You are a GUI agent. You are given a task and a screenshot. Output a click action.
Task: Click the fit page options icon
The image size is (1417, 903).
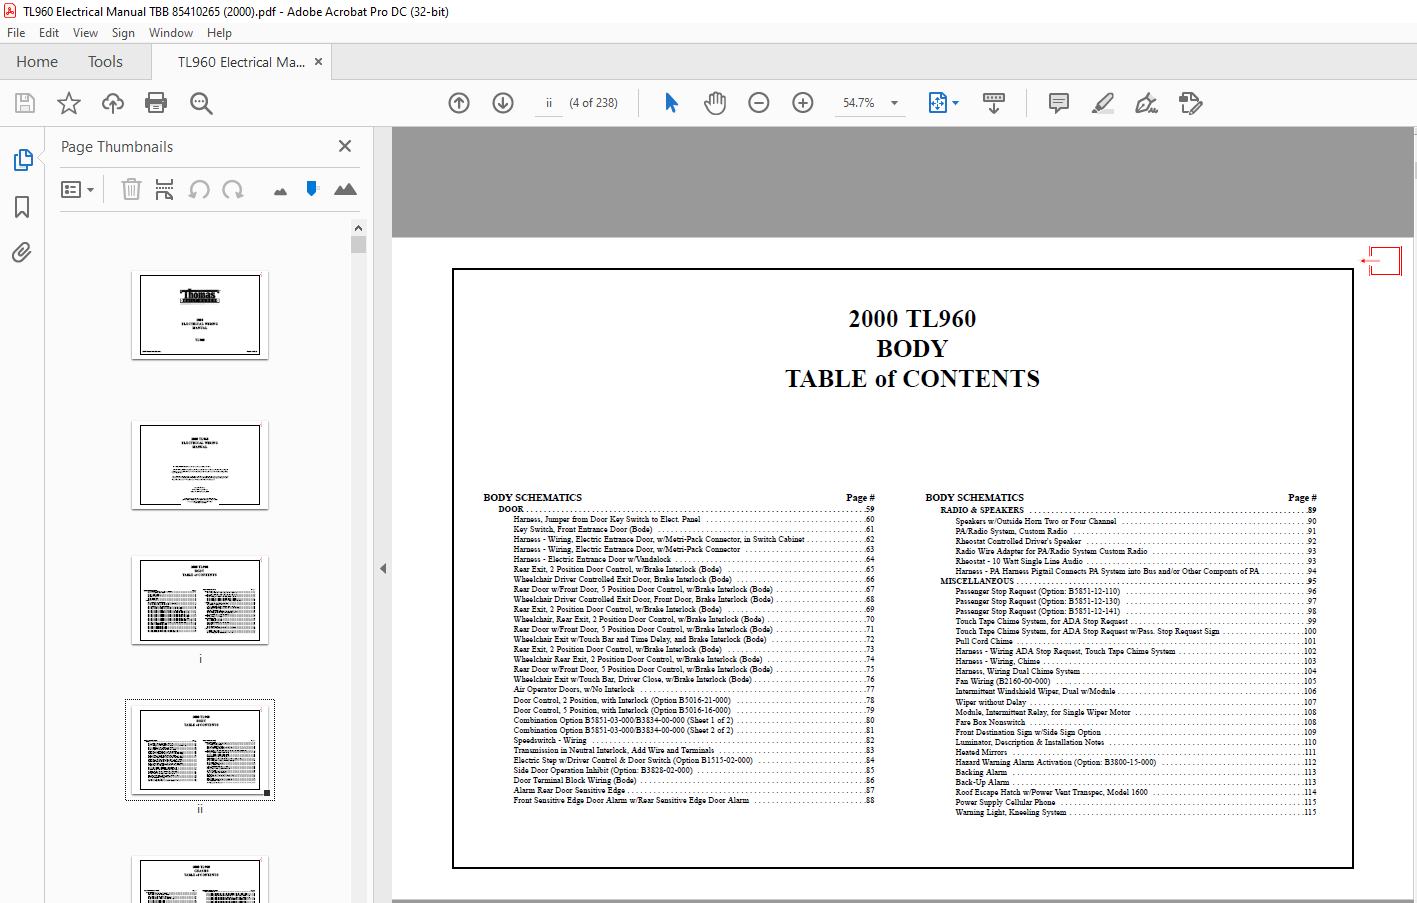(x=938, y=103)
